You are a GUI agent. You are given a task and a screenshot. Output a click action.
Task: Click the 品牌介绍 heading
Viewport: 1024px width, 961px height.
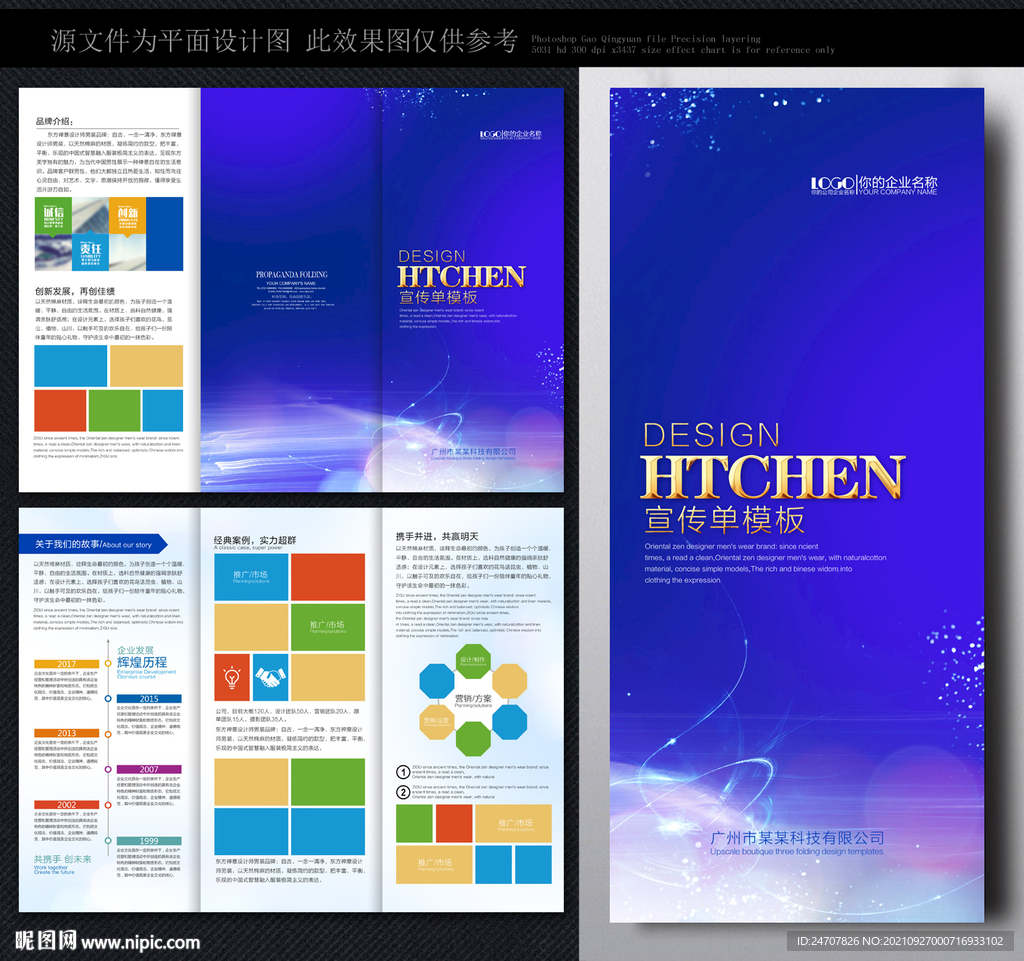(54, 121)
